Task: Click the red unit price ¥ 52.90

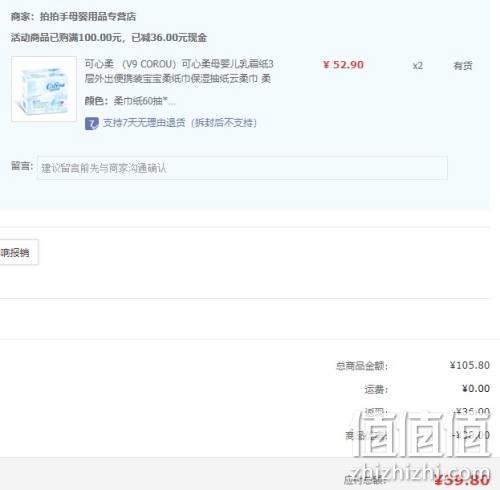Action: (343, 65)
